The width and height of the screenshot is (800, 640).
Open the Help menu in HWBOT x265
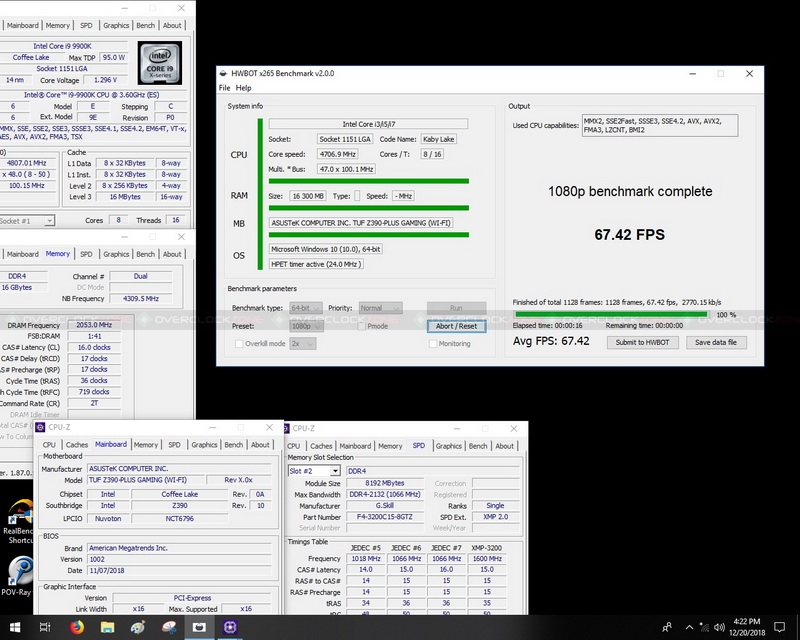(243, 88)
